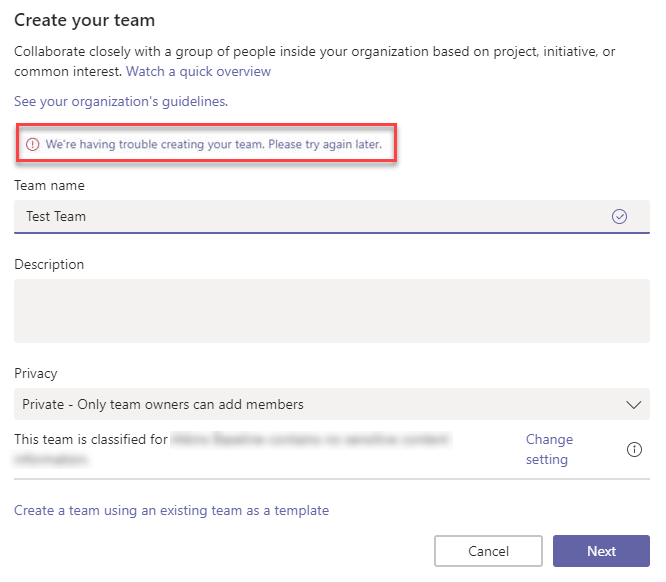Click the Change setting link

(549, 449)
